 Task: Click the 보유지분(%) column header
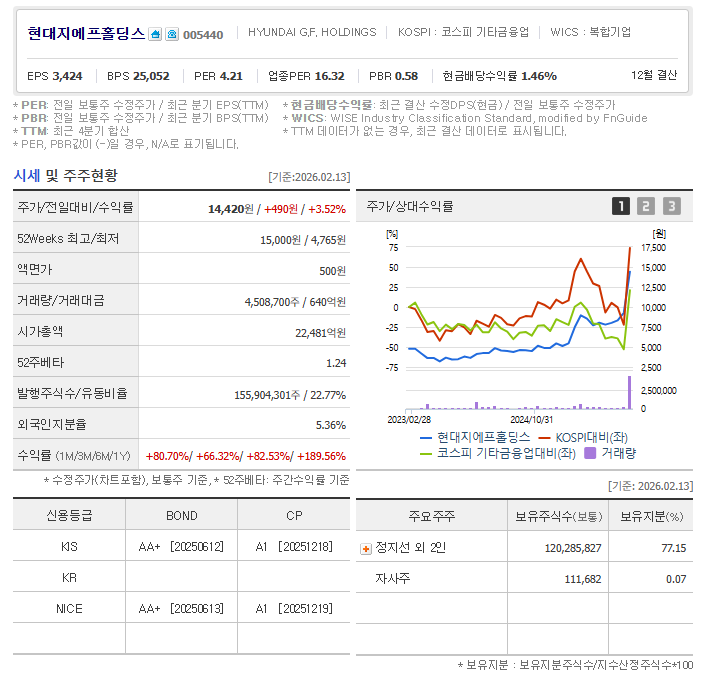[x=651, y=517]
